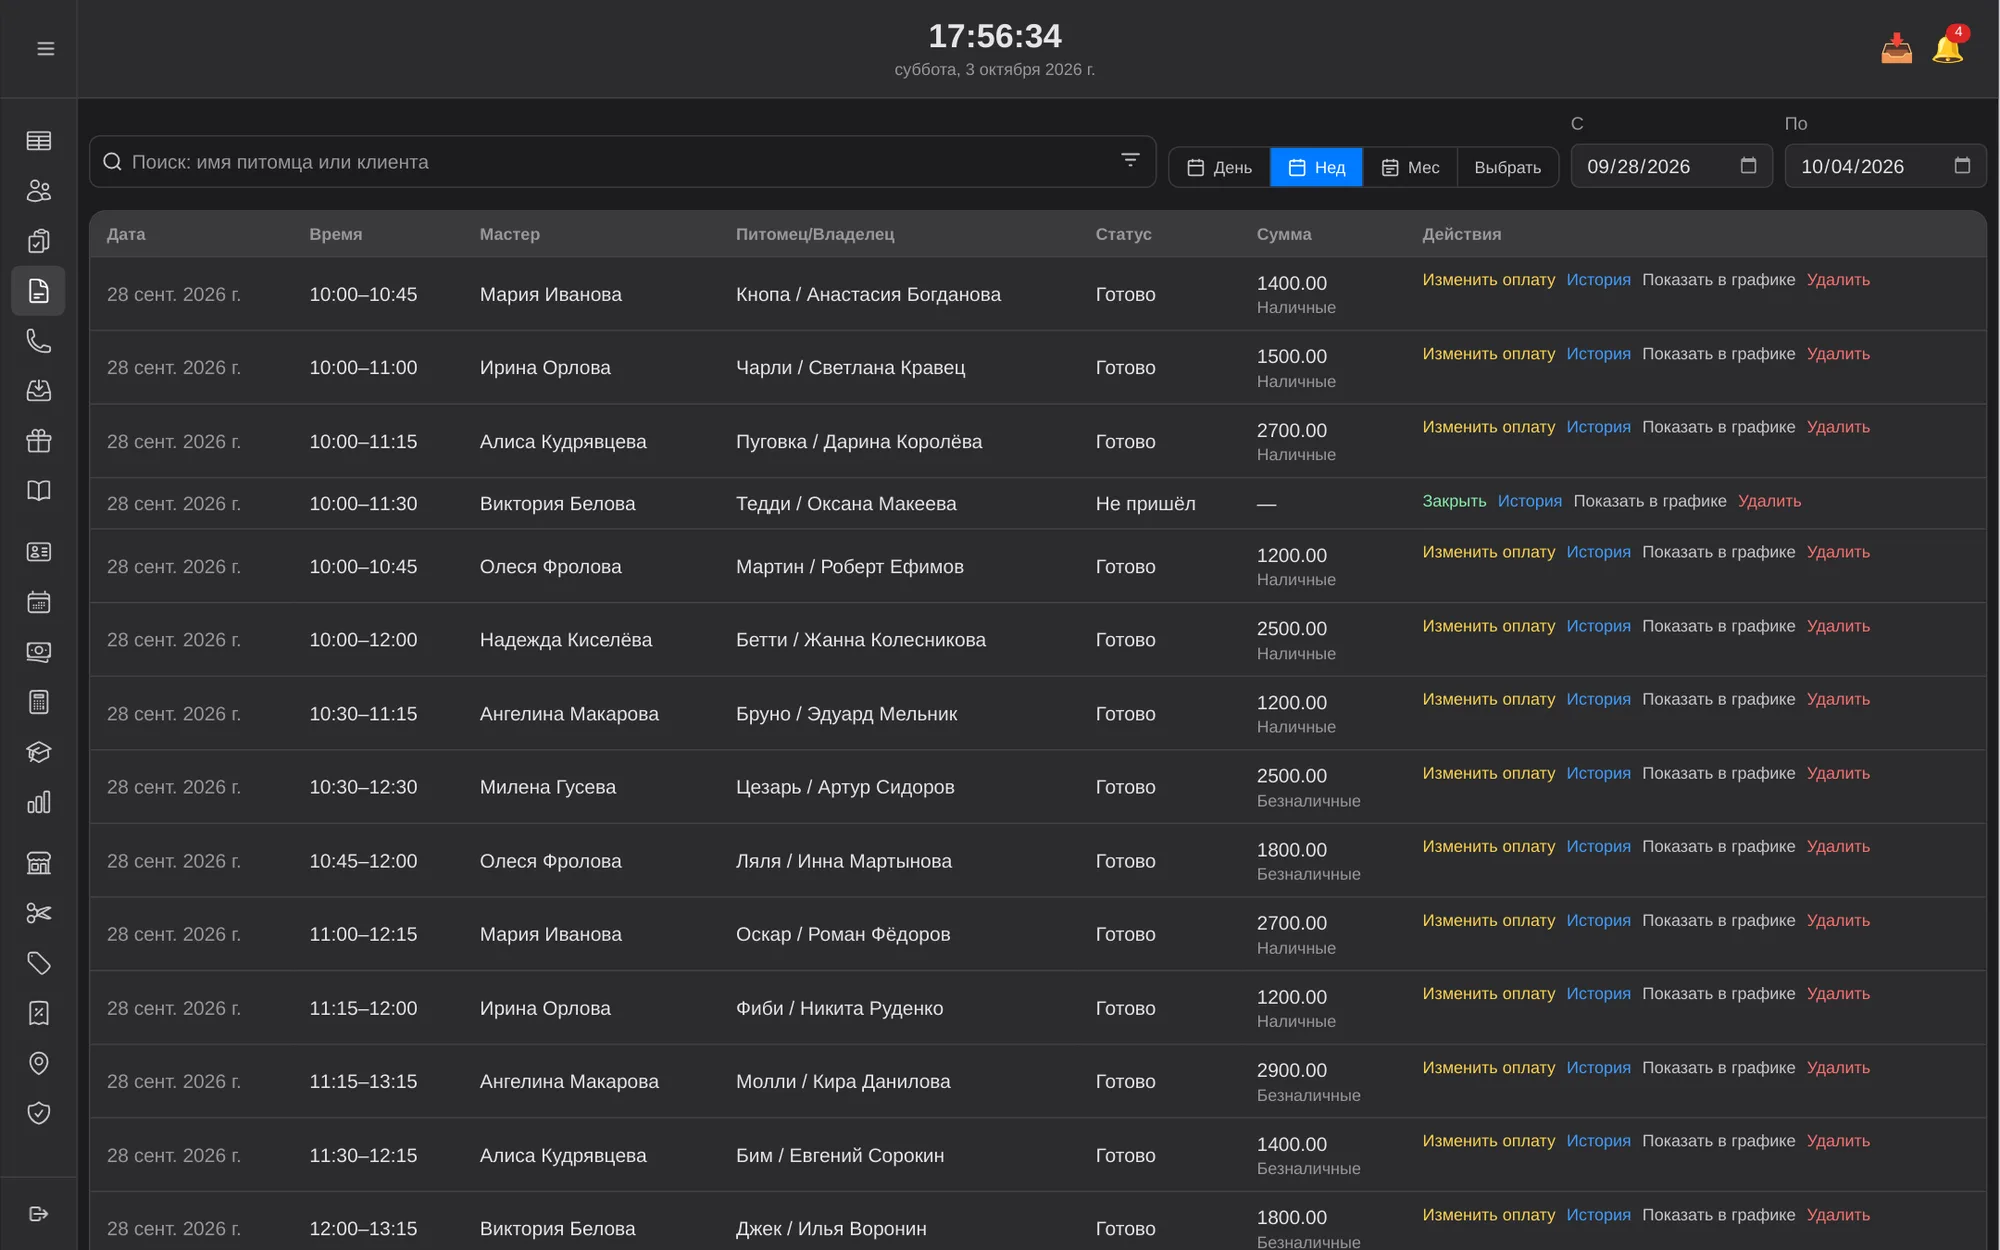Select the Выбрать range option

click(1507, 167)
